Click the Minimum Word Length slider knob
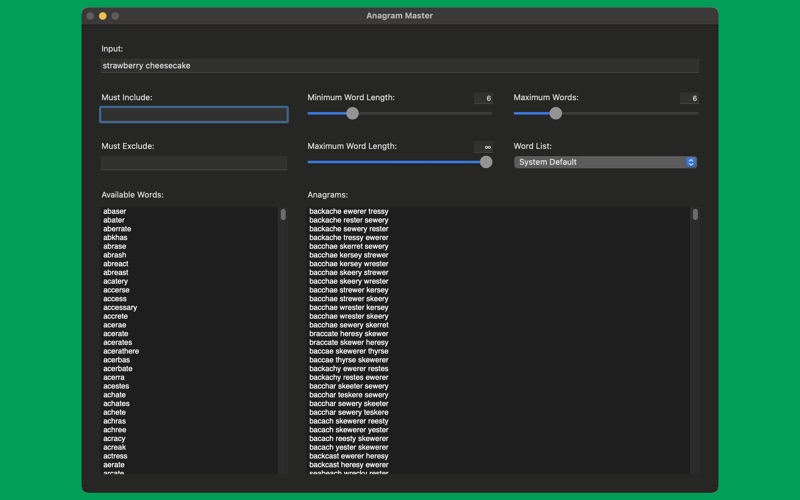 click(353, 113)
